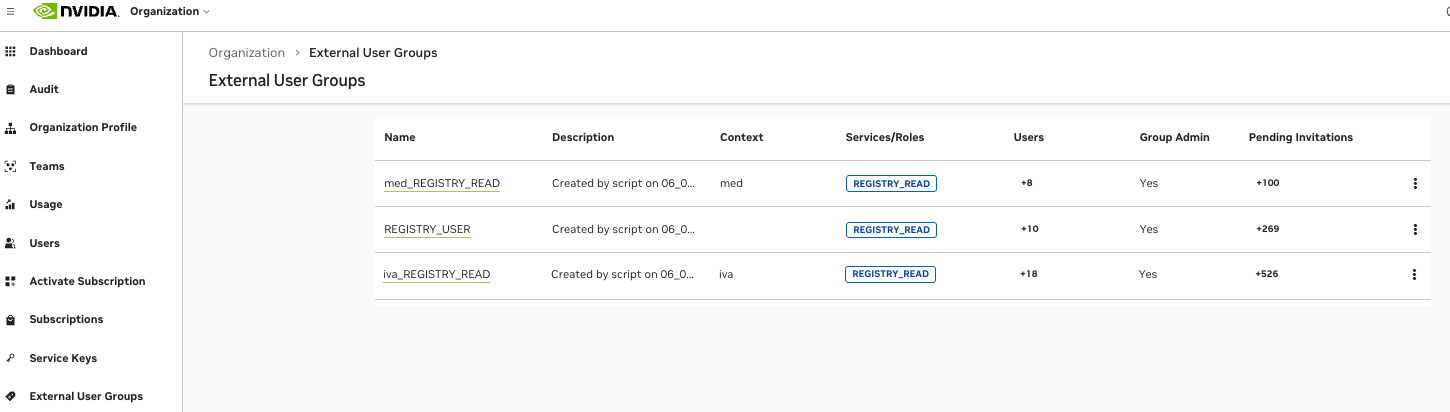Screen dimensions: 1450x412
Task: Open actions menu for med_REGISTRY_READ row
Action: pyautogui.click(x=1415, y=184)
